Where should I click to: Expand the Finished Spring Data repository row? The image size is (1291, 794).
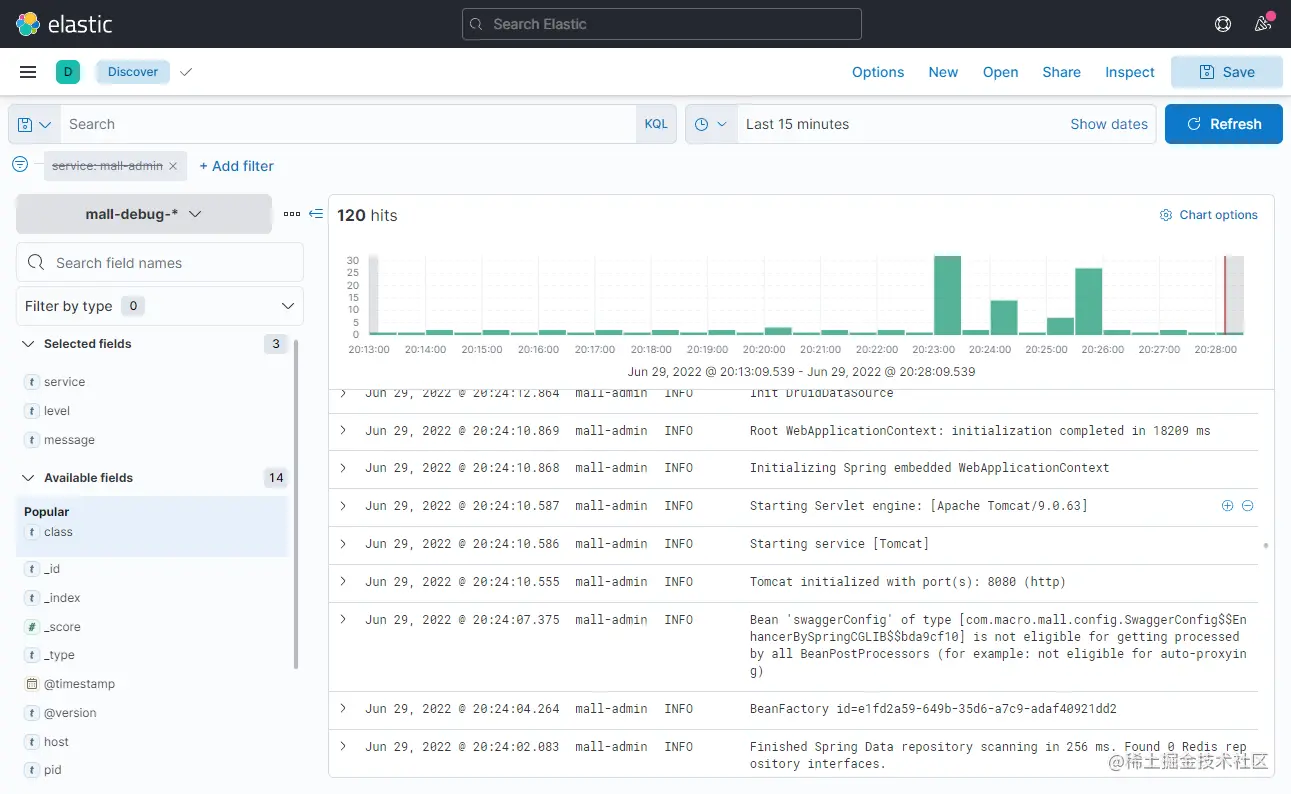pos(343,746)
